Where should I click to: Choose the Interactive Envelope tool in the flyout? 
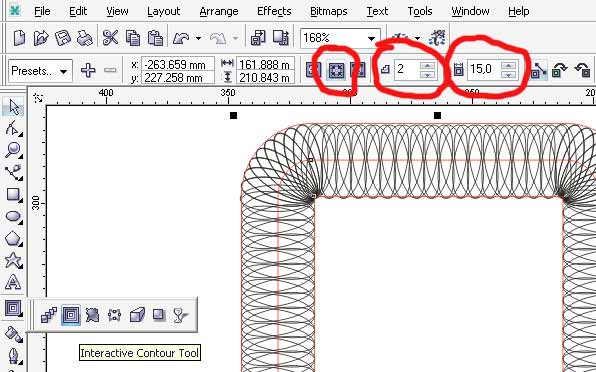[x=114, y=315]
